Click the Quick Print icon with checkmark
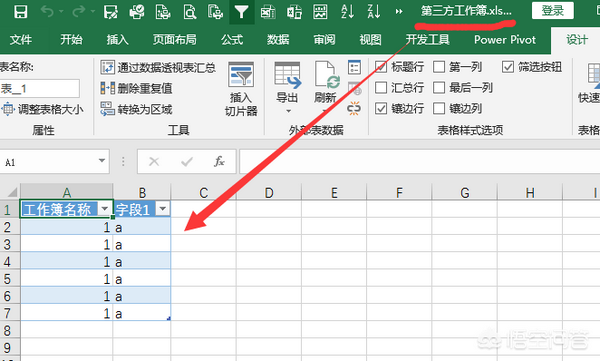This screenshot has height=361, width=600. pos(137,11)
